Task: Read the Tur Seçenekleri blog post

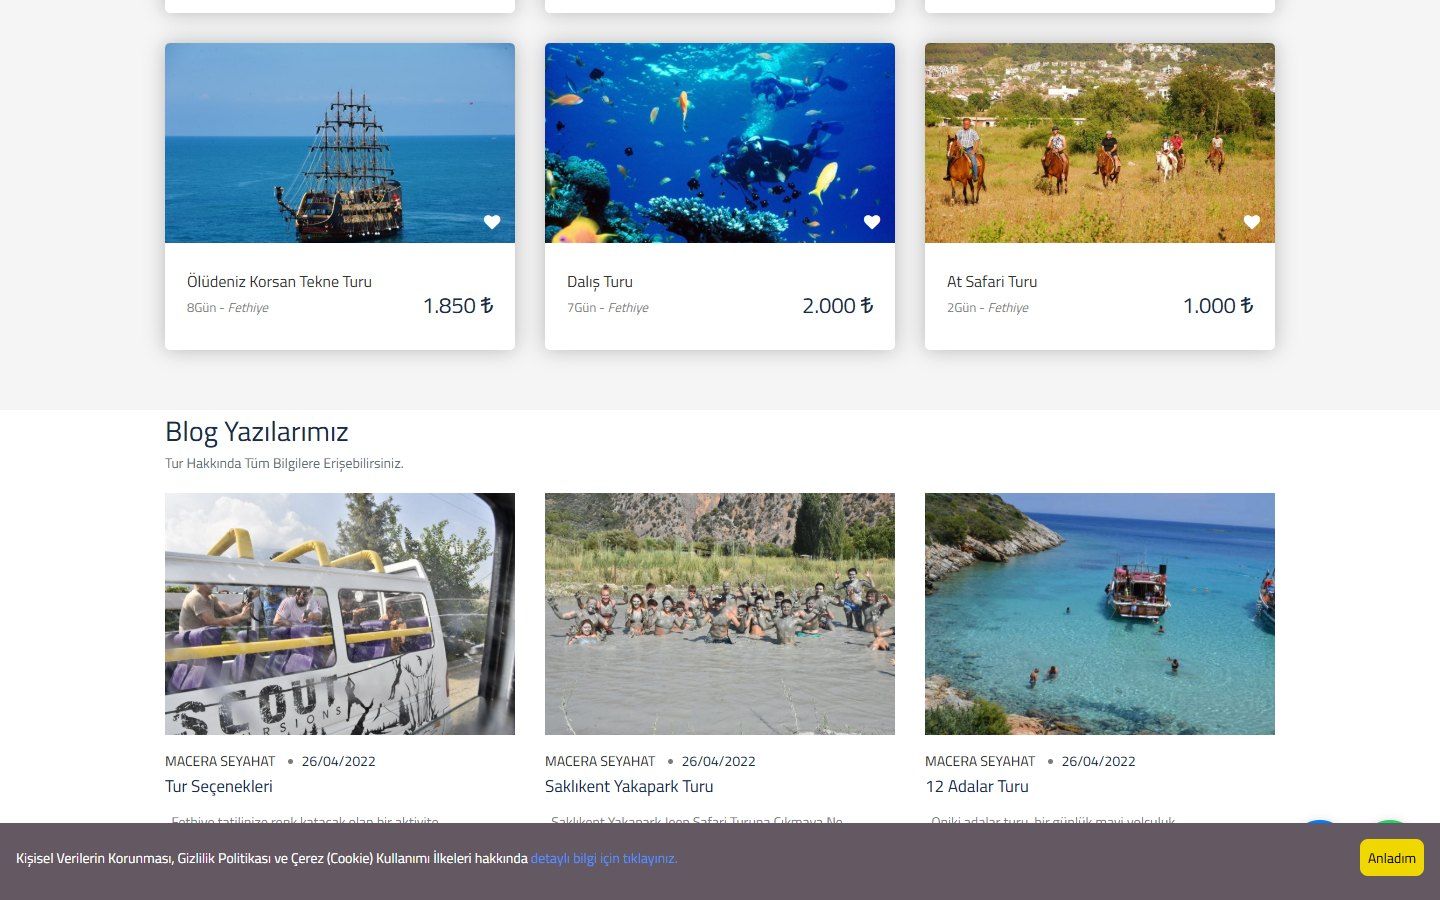Action: tap(219, 787)
